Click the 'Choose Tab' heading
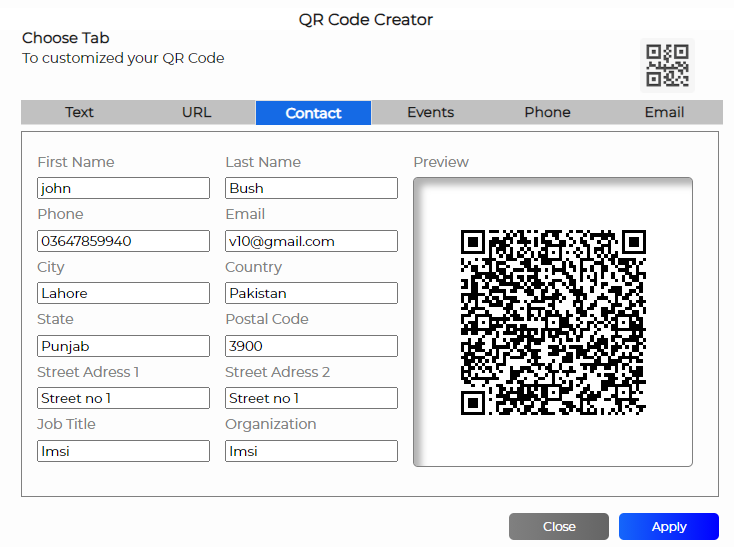This screenshot has height=547, width=734. click(66, 38)
